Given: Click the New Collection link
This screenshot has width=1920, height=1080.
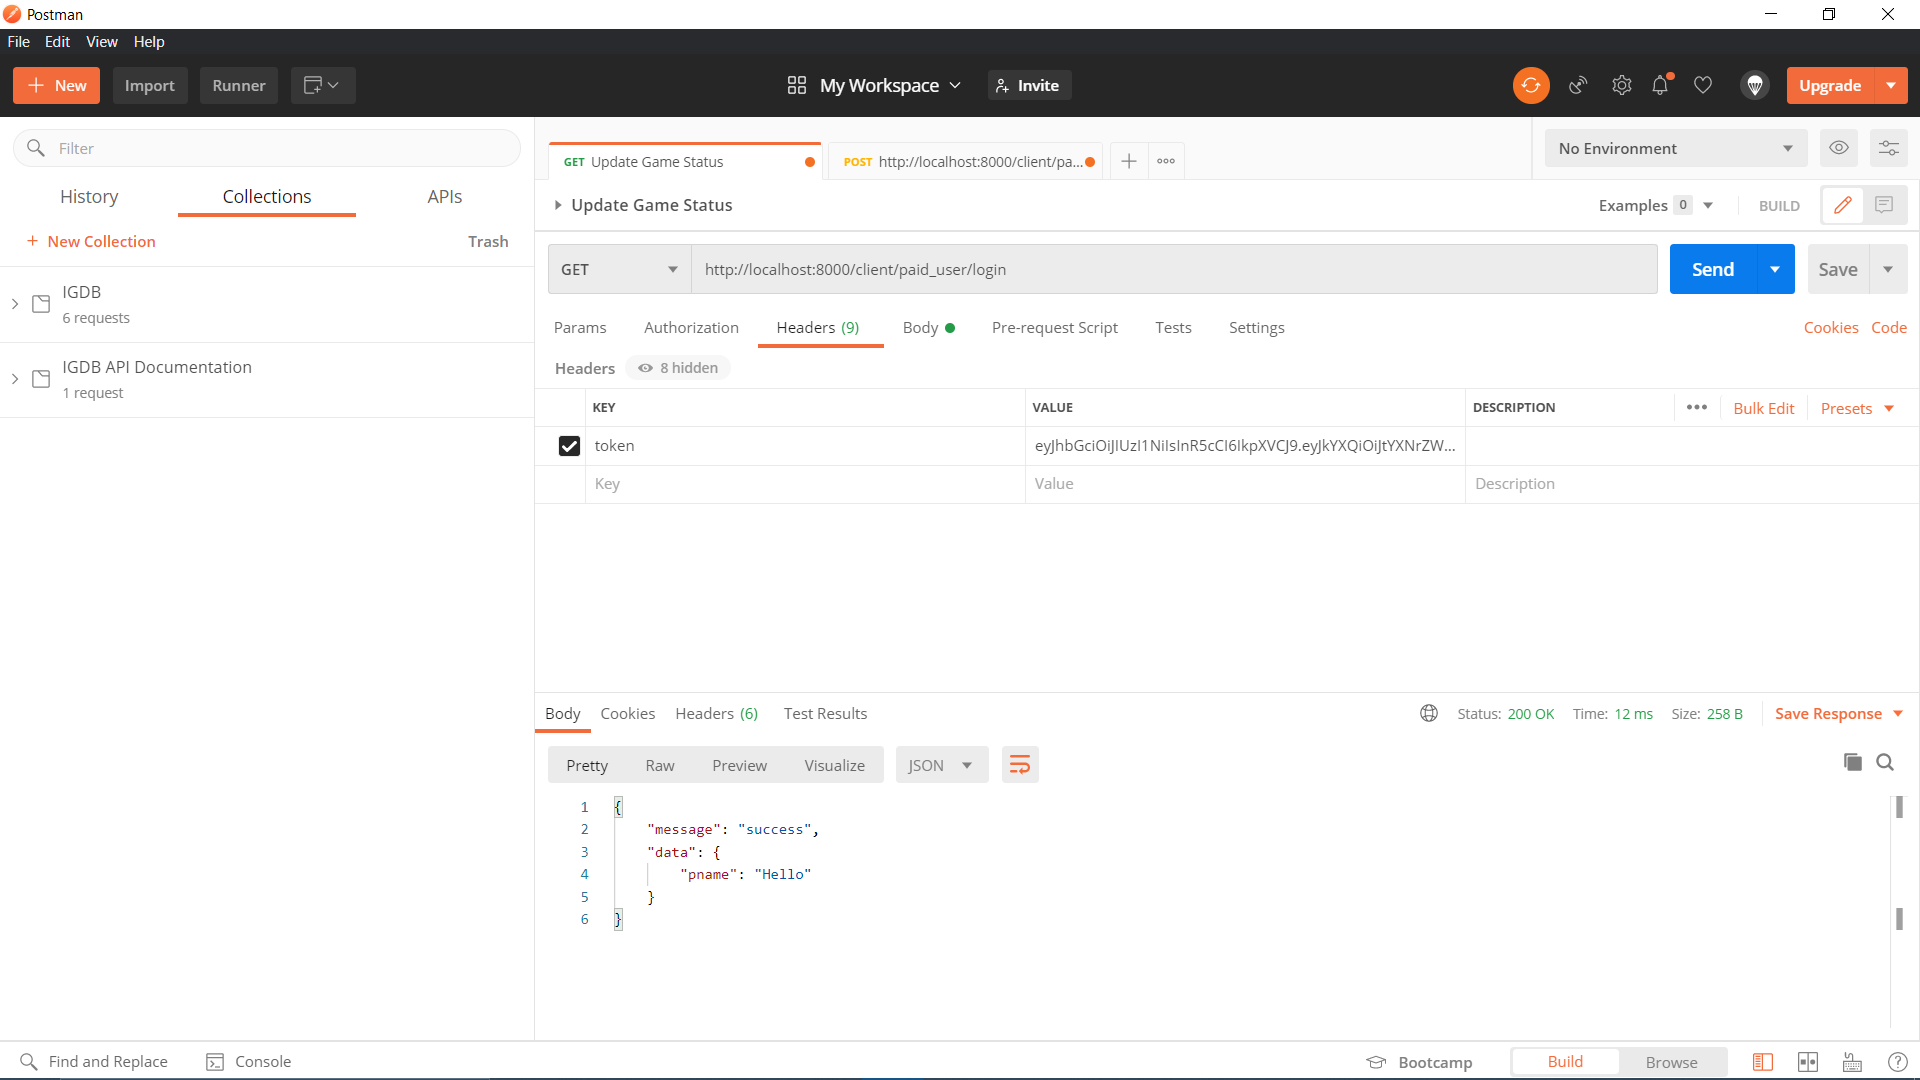Looking at the screenshot, I should point(91,241).
